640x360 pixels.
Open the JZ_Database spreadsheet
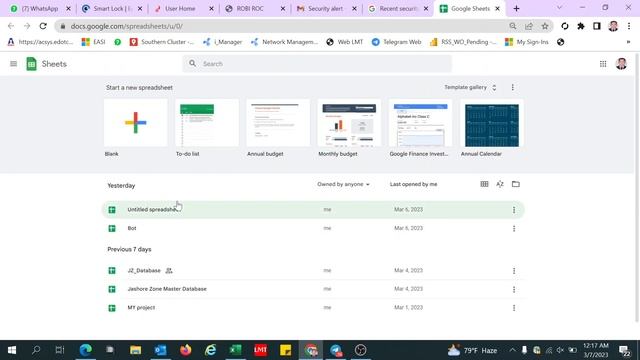pos(313,271)
